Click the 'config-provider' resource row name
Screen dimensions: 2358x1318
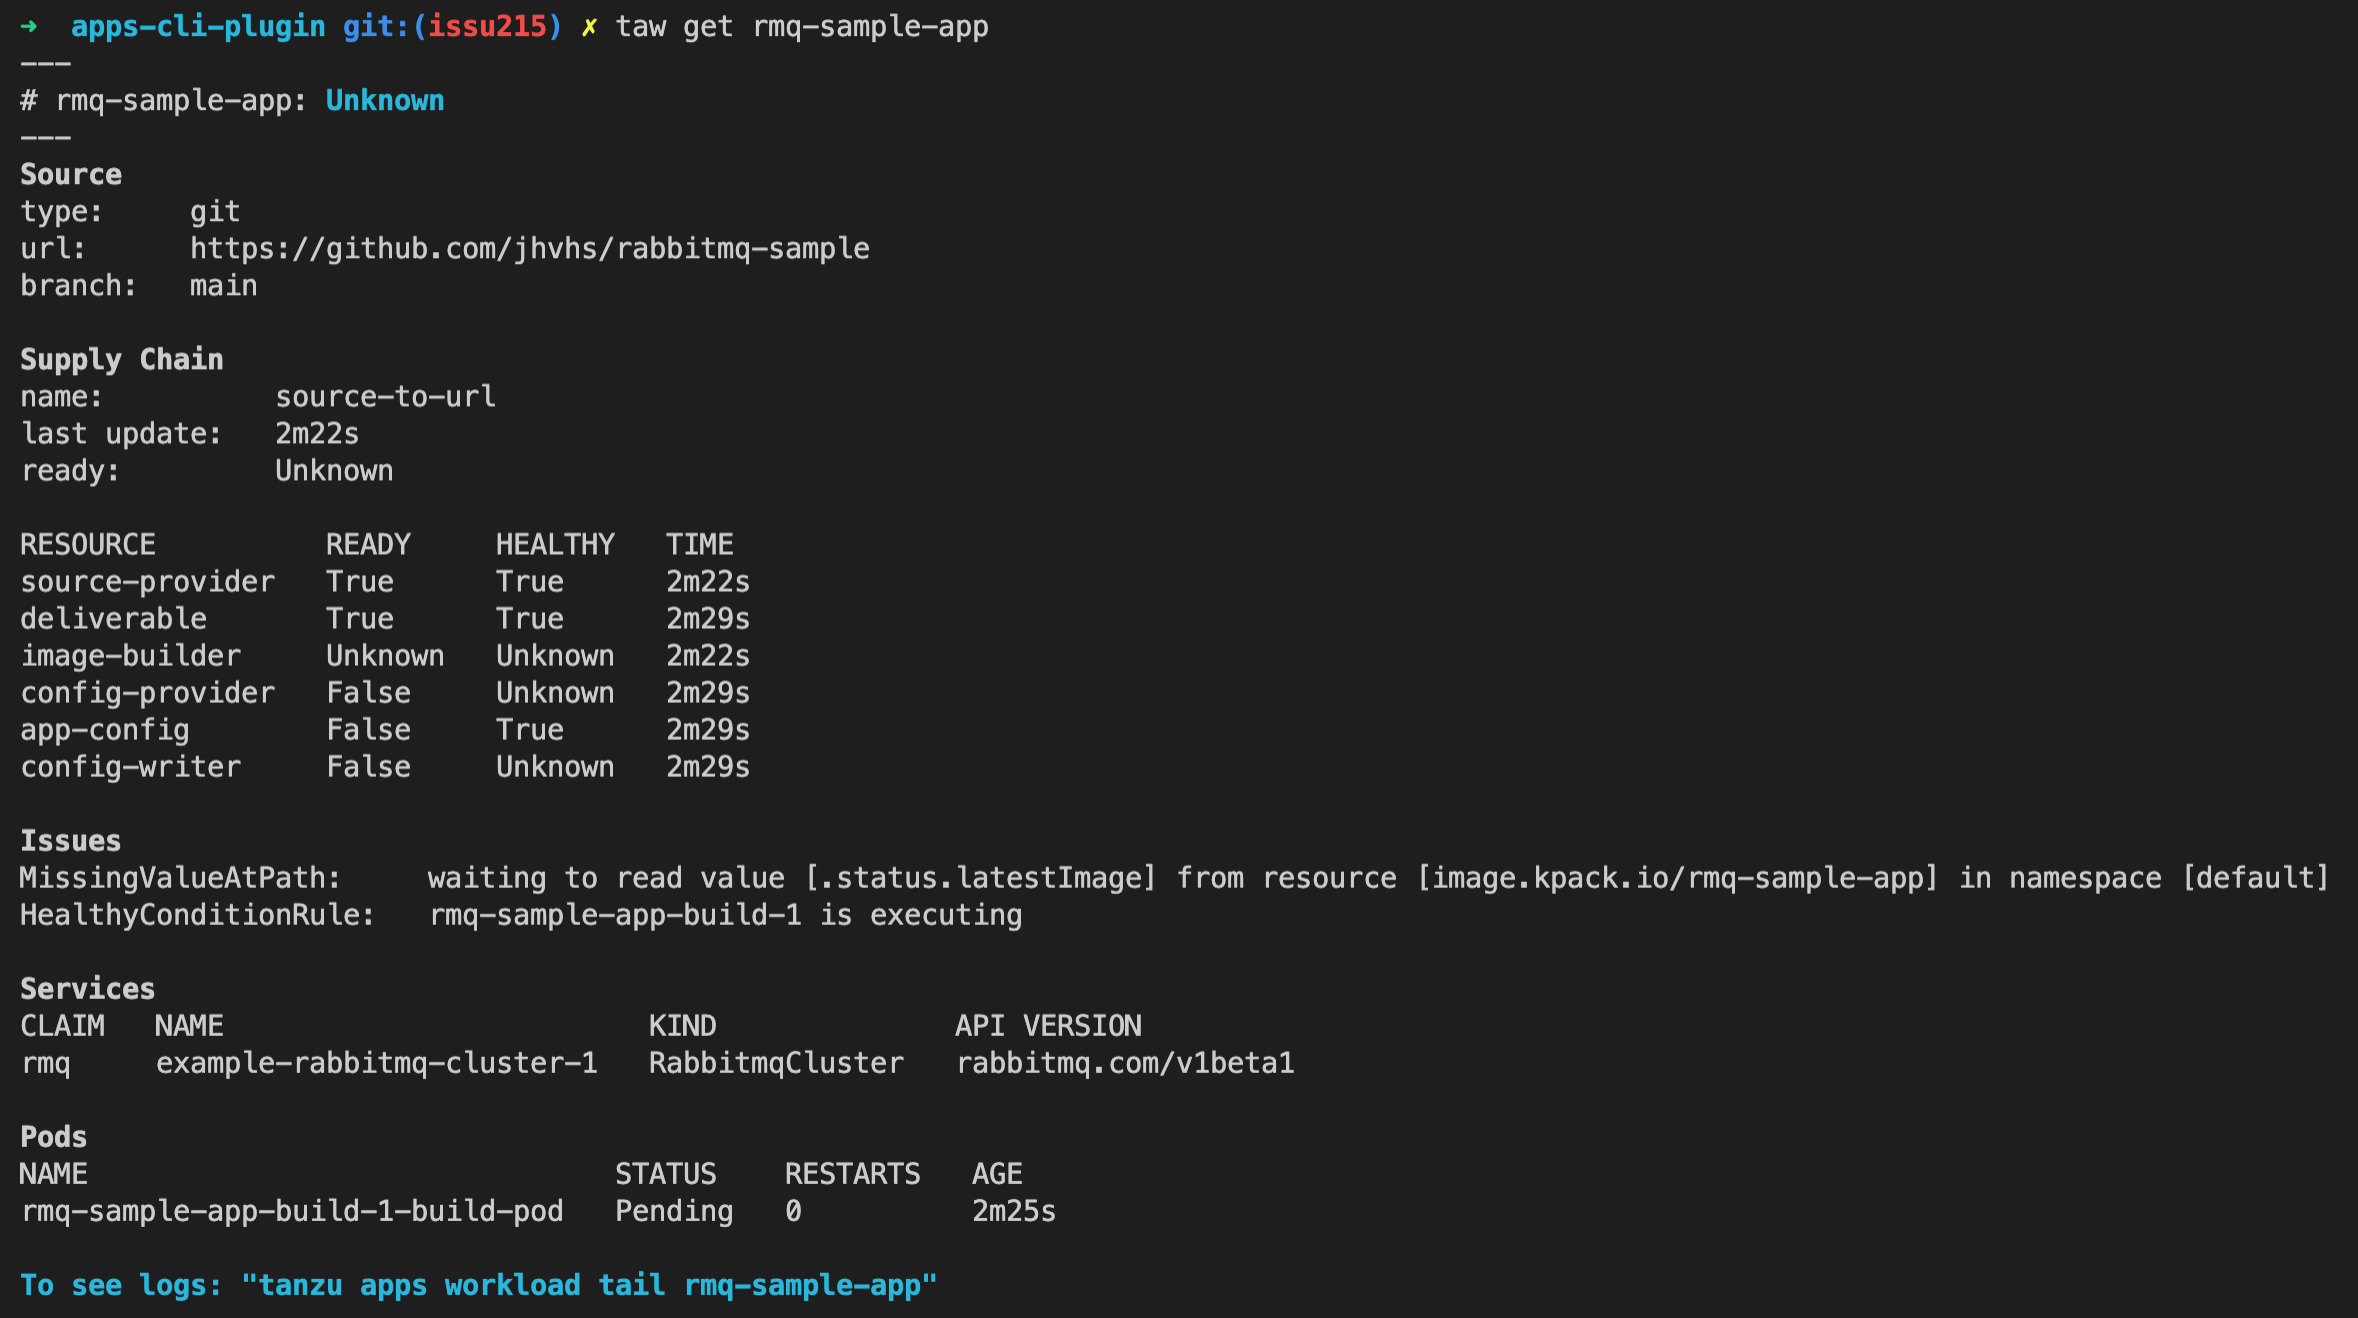148,693
